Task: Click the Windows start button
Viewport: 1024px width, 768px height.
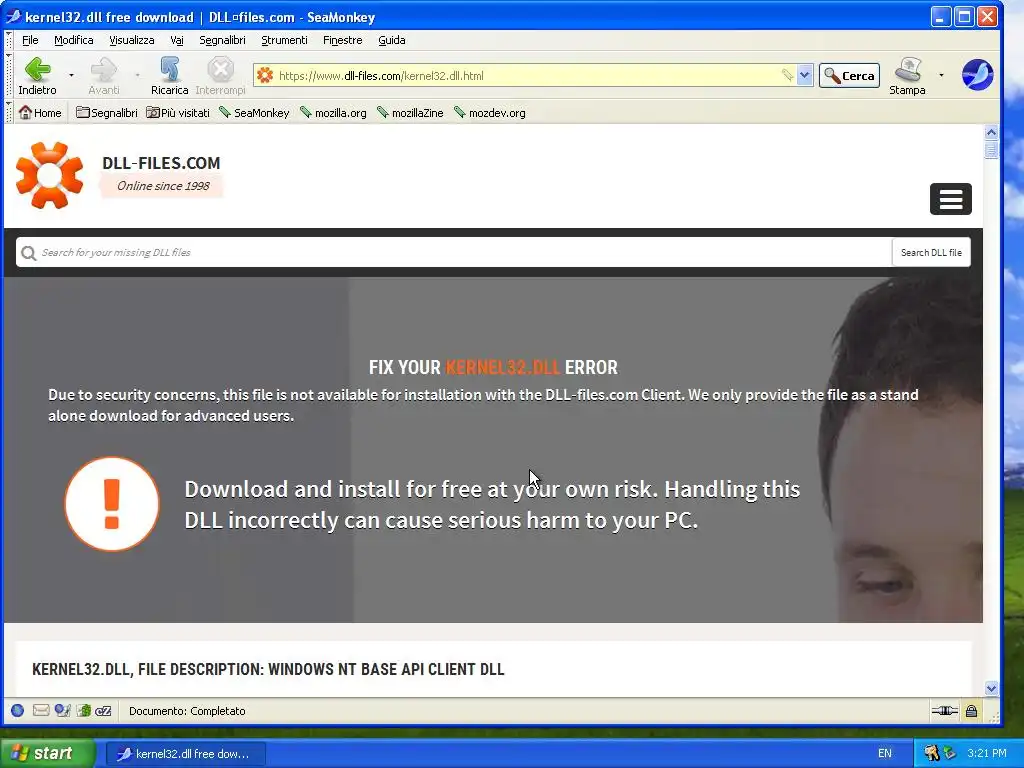Action: point(47,753)
